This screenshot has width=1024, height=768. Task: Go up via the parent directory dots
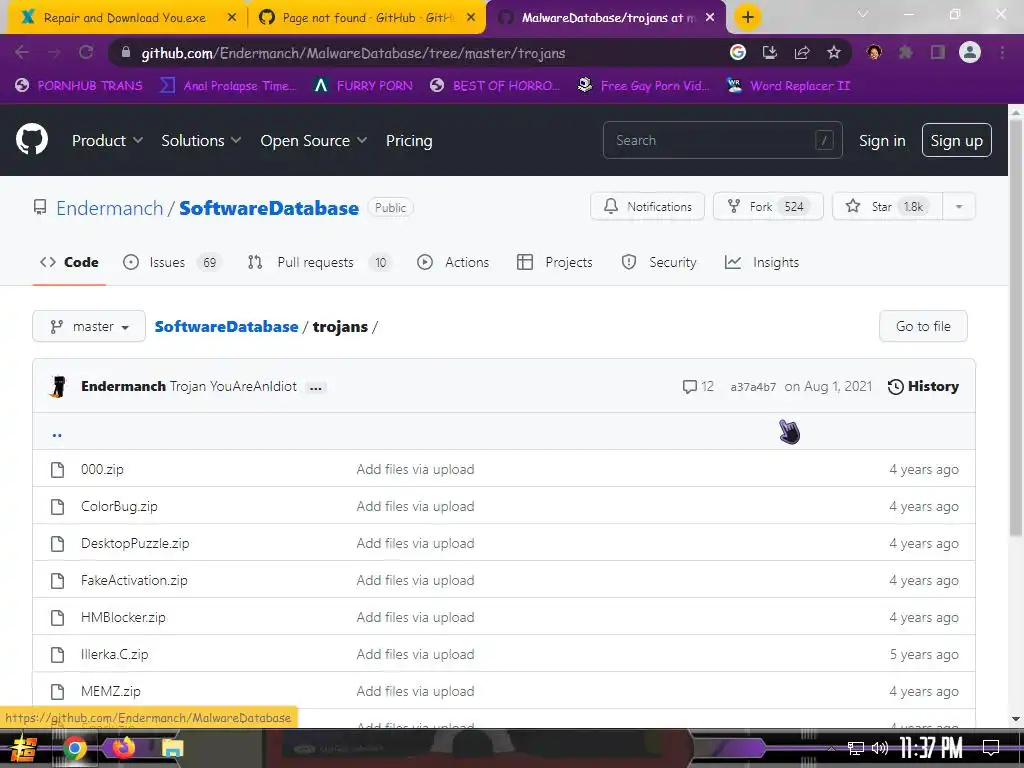[57, 433]
